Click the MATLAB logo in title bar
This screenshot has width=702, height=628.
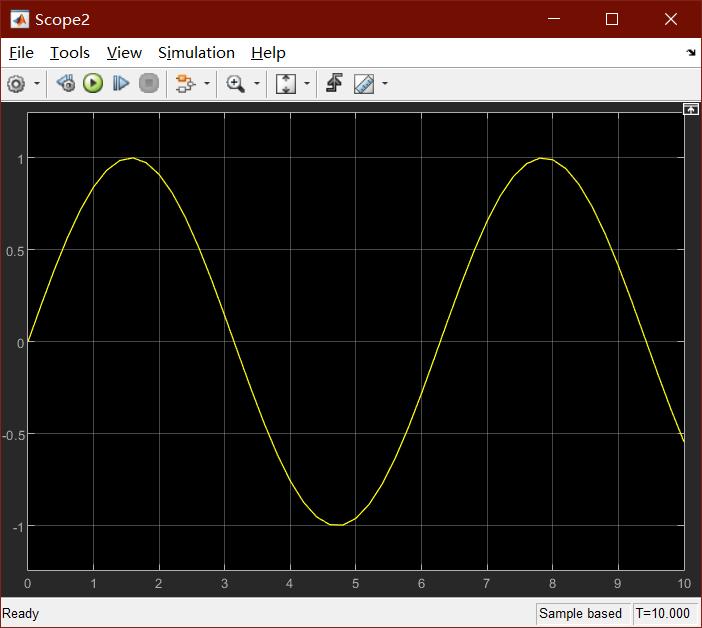[x=20, y=19]
